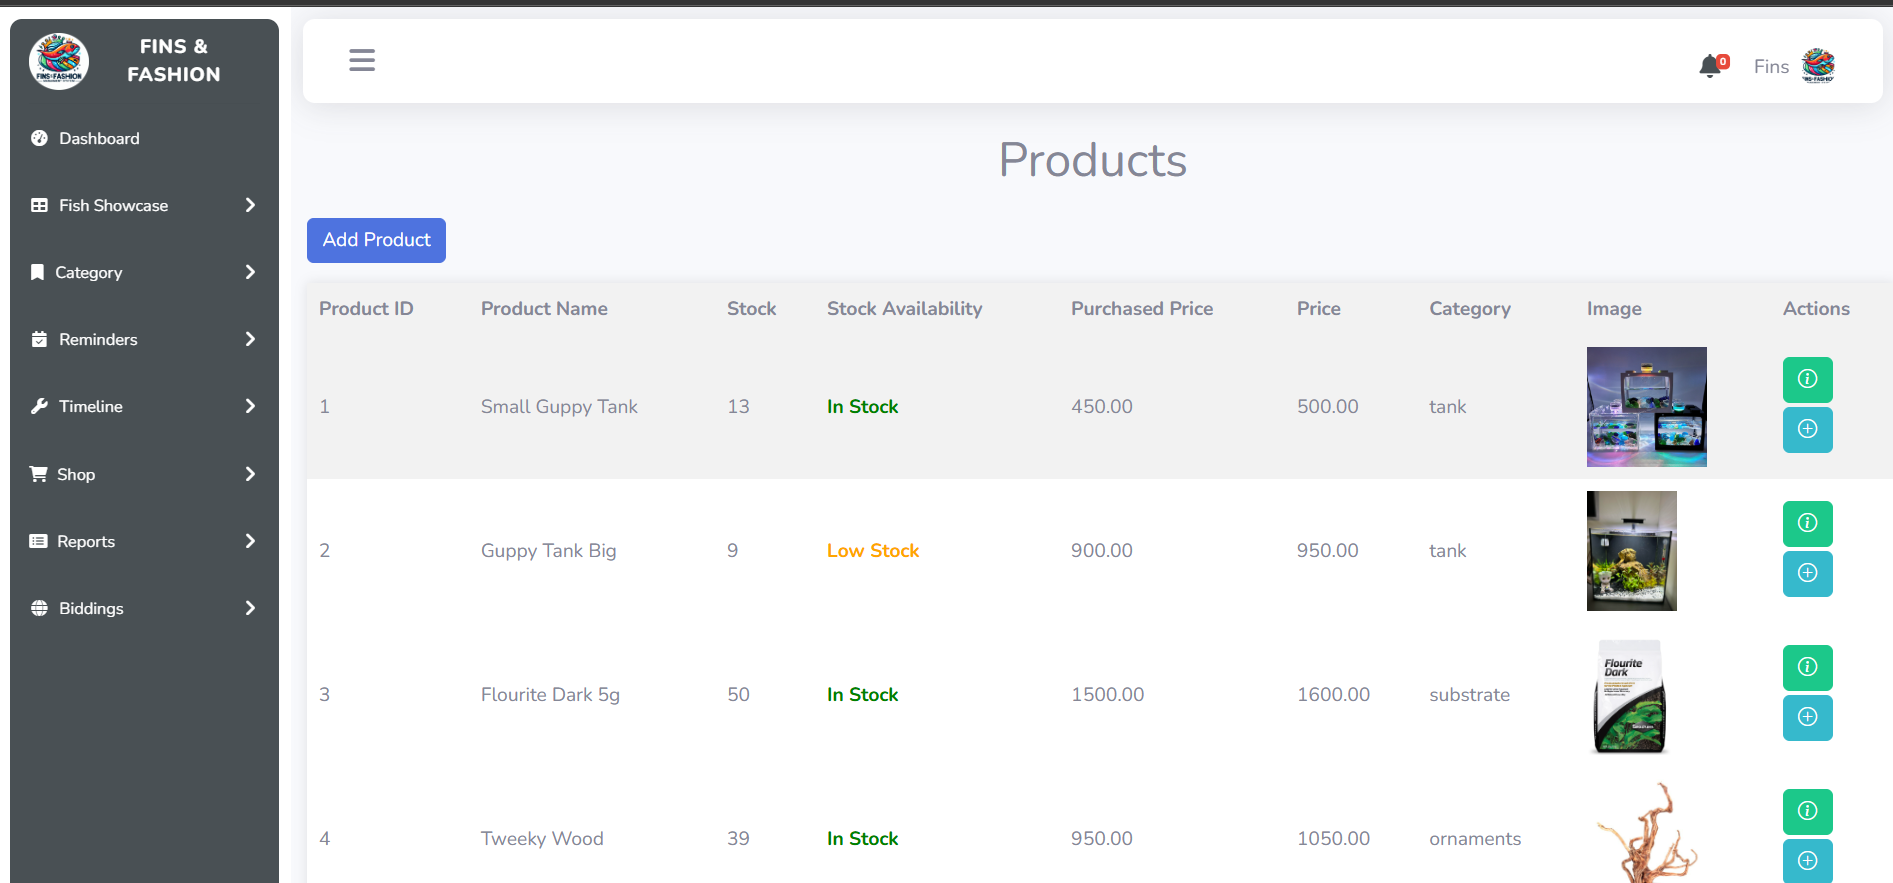
Task: Expand the Fish Showcase submenu
Action: click(250, 205)
